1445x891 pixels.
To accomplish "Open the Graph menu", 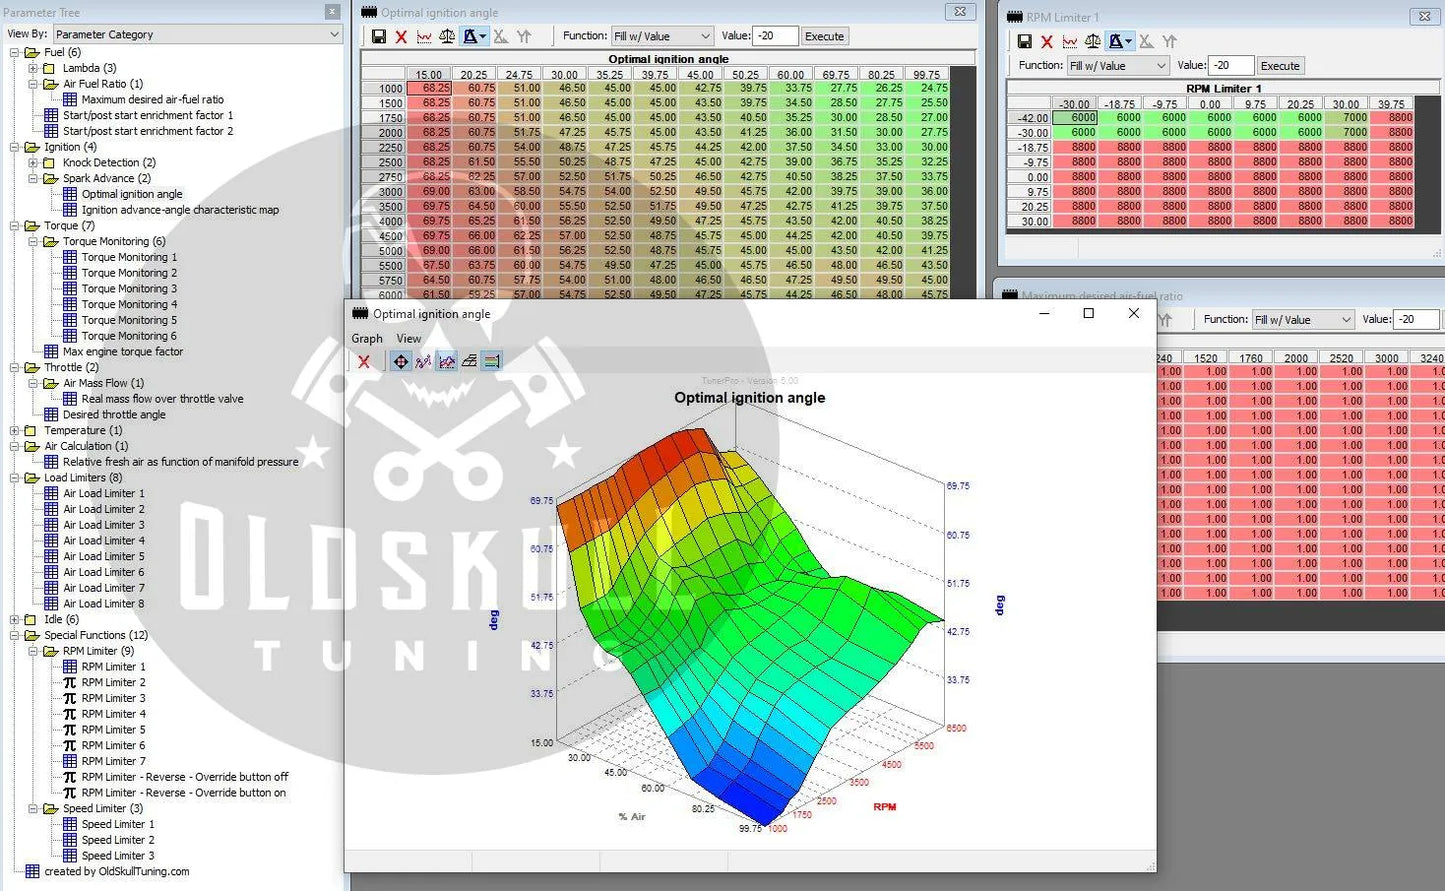I will pos(367,339).
